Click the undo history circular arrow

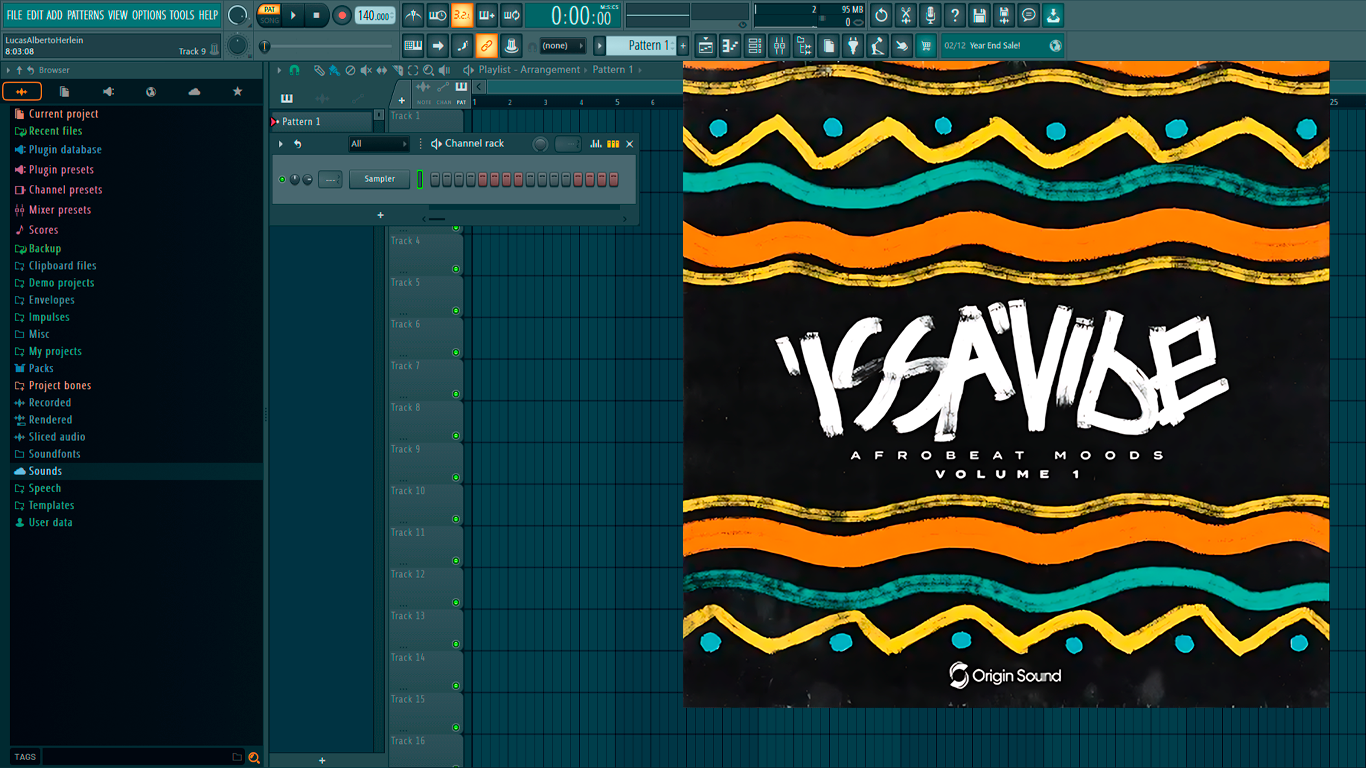[x=881, y=15]
